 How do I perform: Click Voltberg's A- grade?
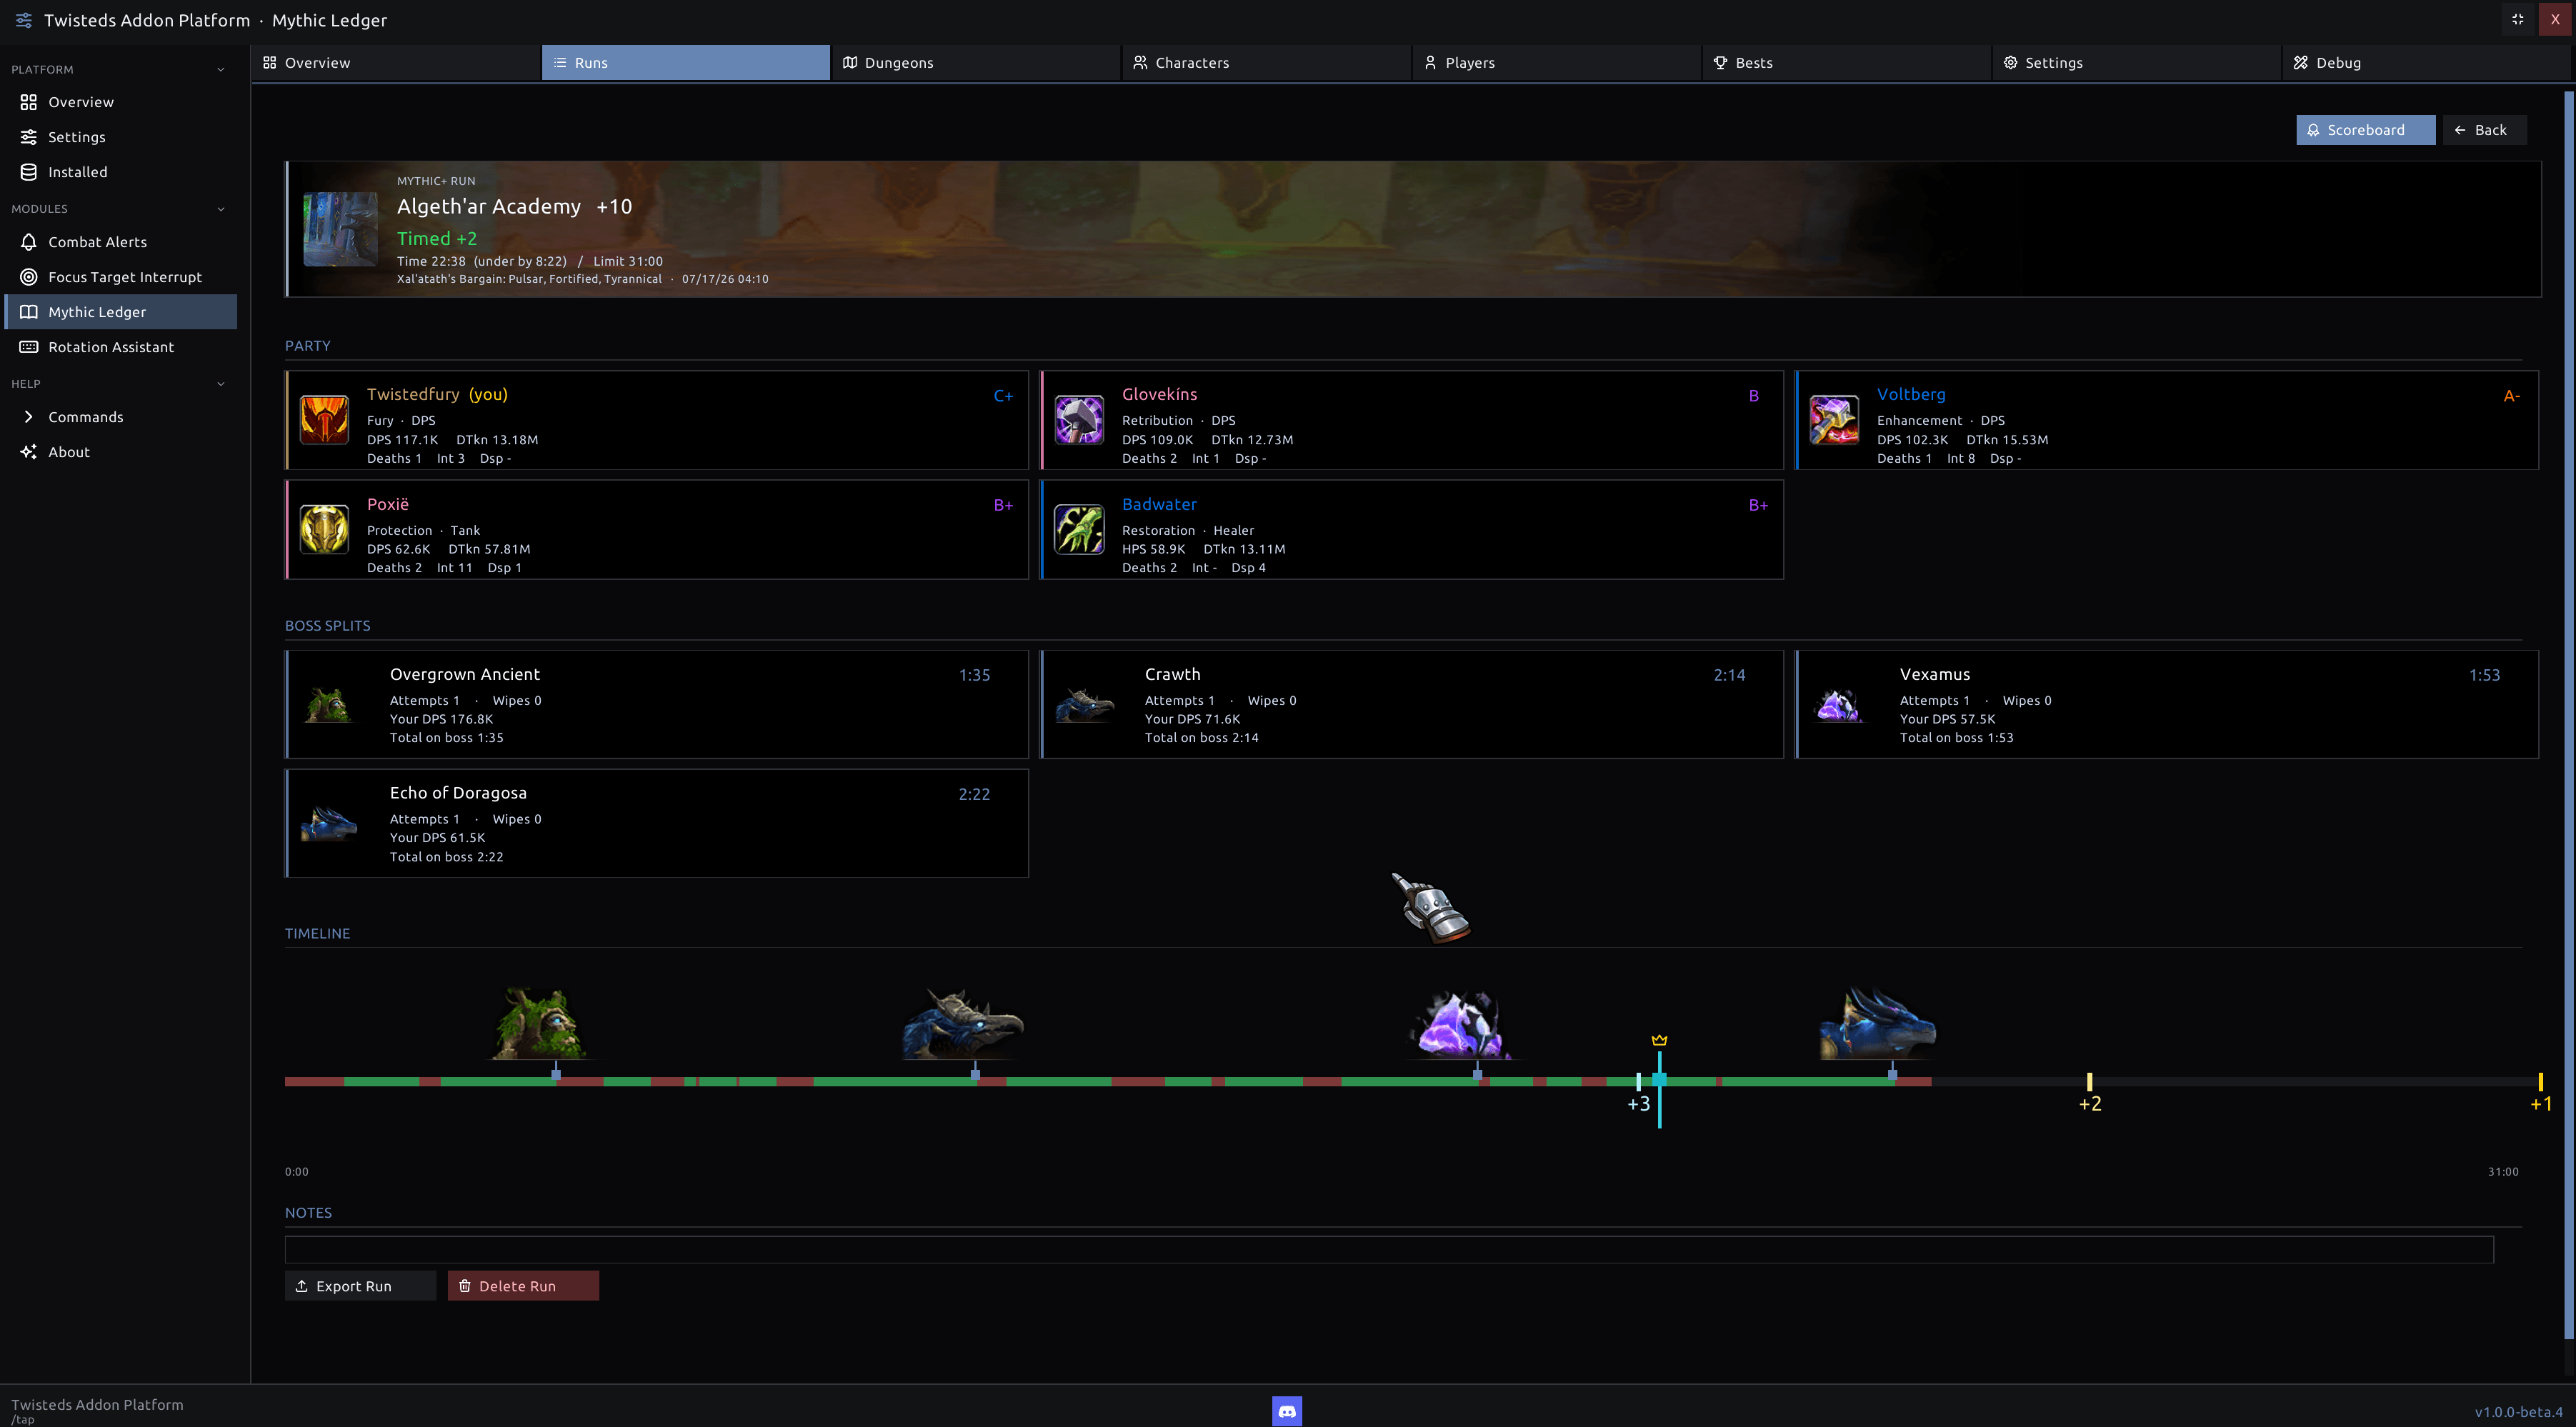pos(2512,396)
